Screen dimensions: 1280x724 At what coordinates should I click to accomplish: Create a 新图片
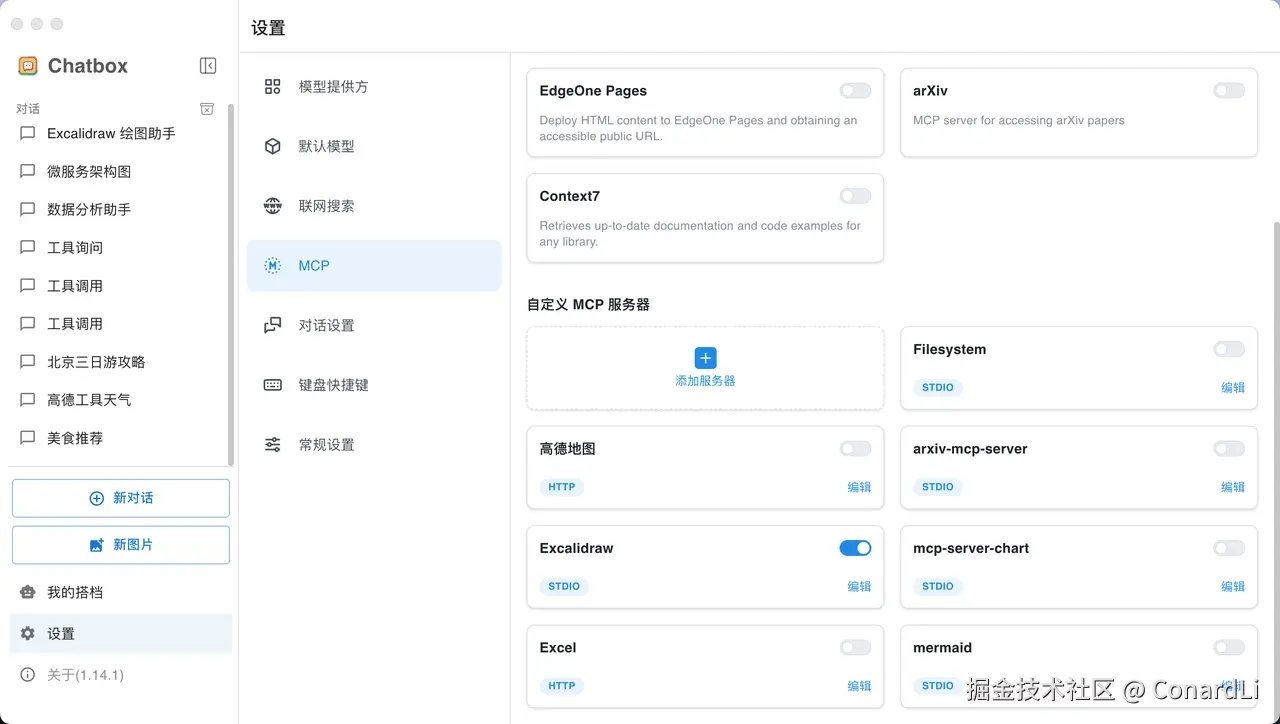(121, 545)
